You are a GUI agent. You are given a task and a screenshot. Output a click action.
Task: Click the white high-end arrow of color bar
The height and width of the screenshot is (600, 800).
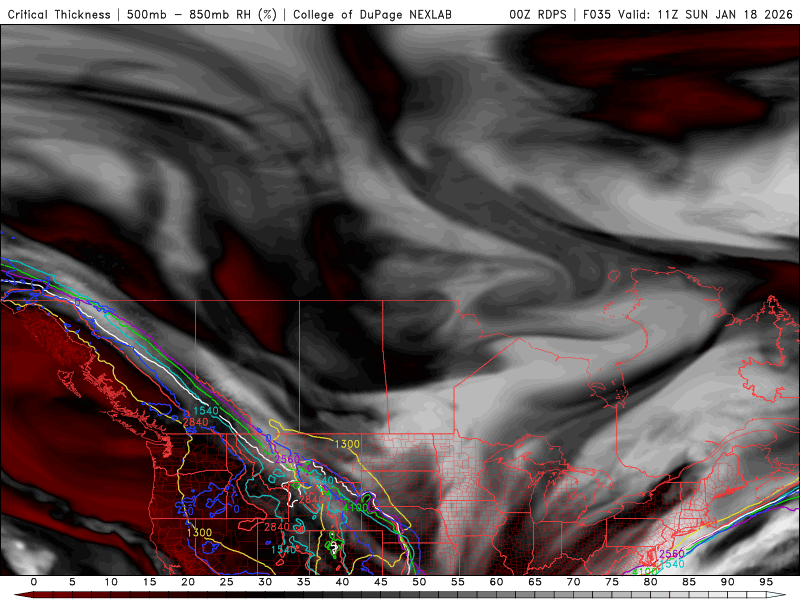(777, 595)
